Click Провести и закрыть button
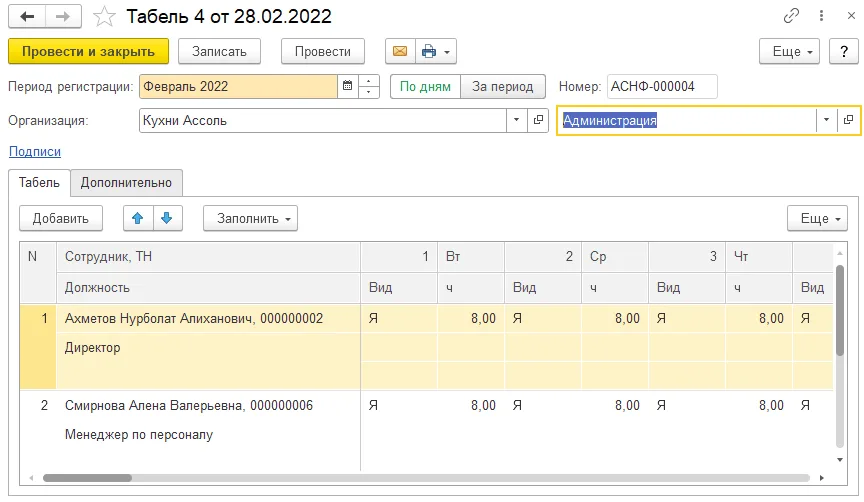Screen dimensions: 864x502 (x=88, y=51)
